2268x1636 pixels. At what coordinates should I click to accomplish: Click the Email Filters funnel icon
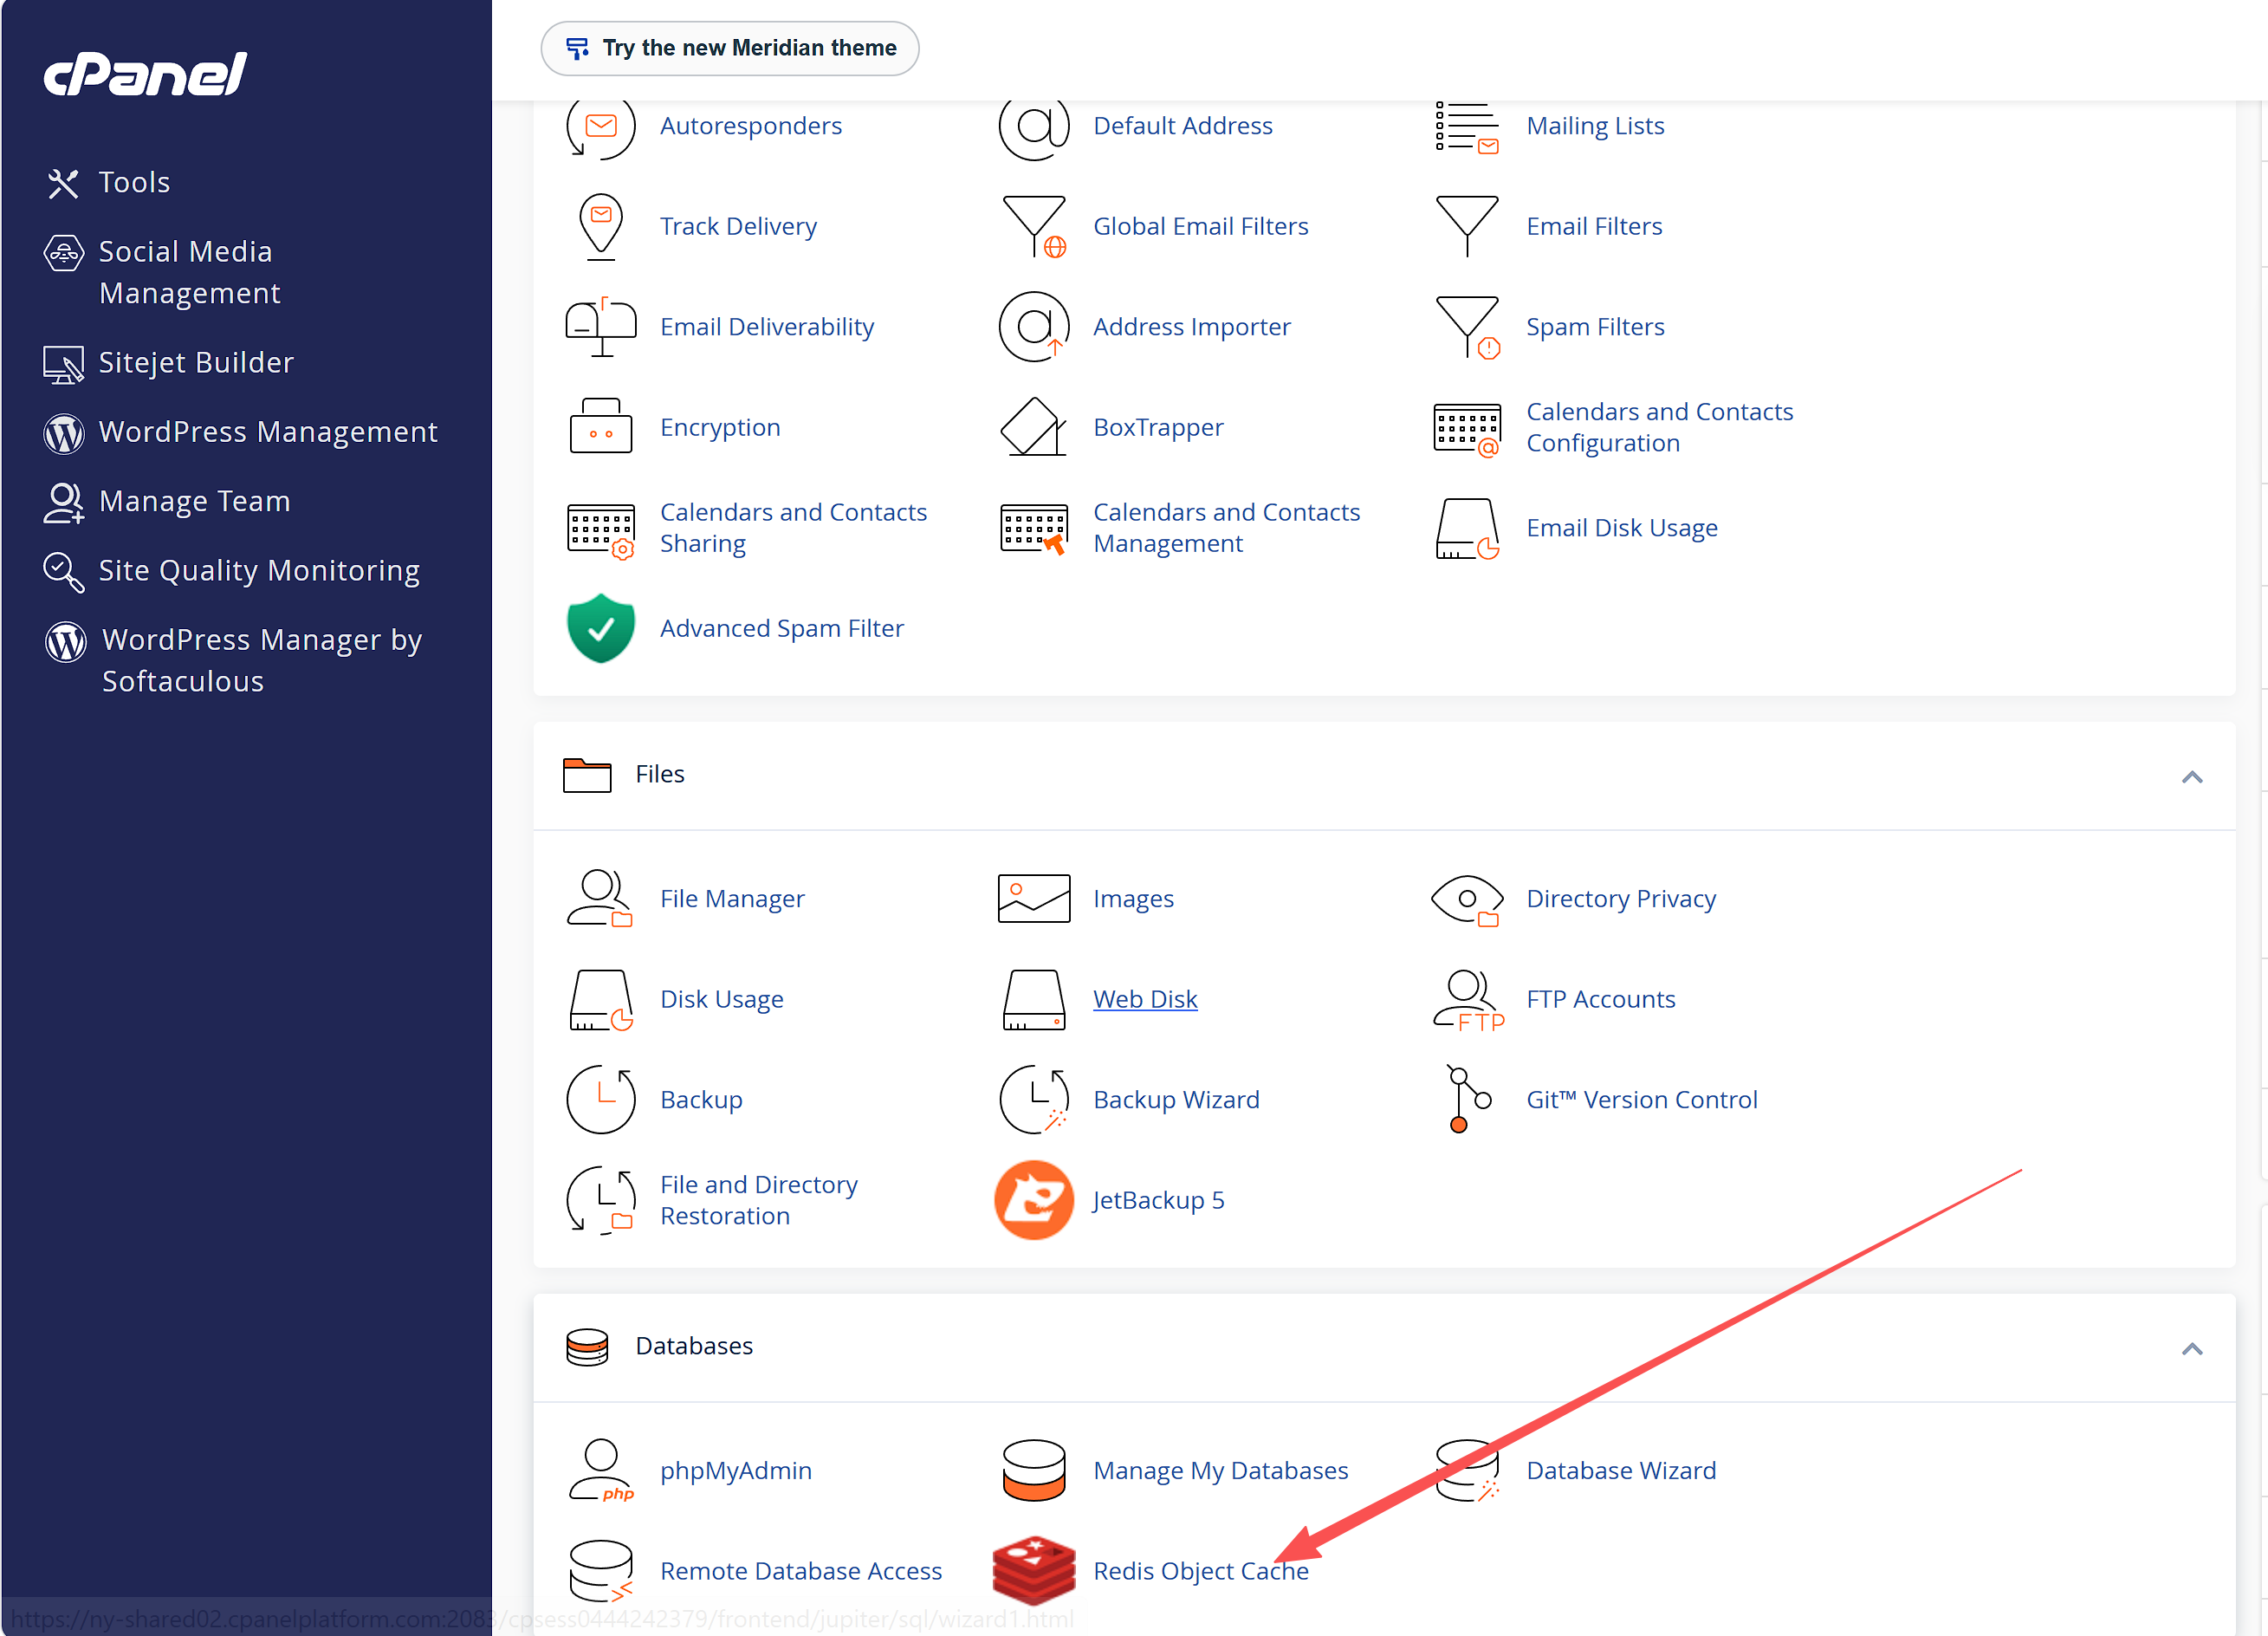pos(1467,227)
